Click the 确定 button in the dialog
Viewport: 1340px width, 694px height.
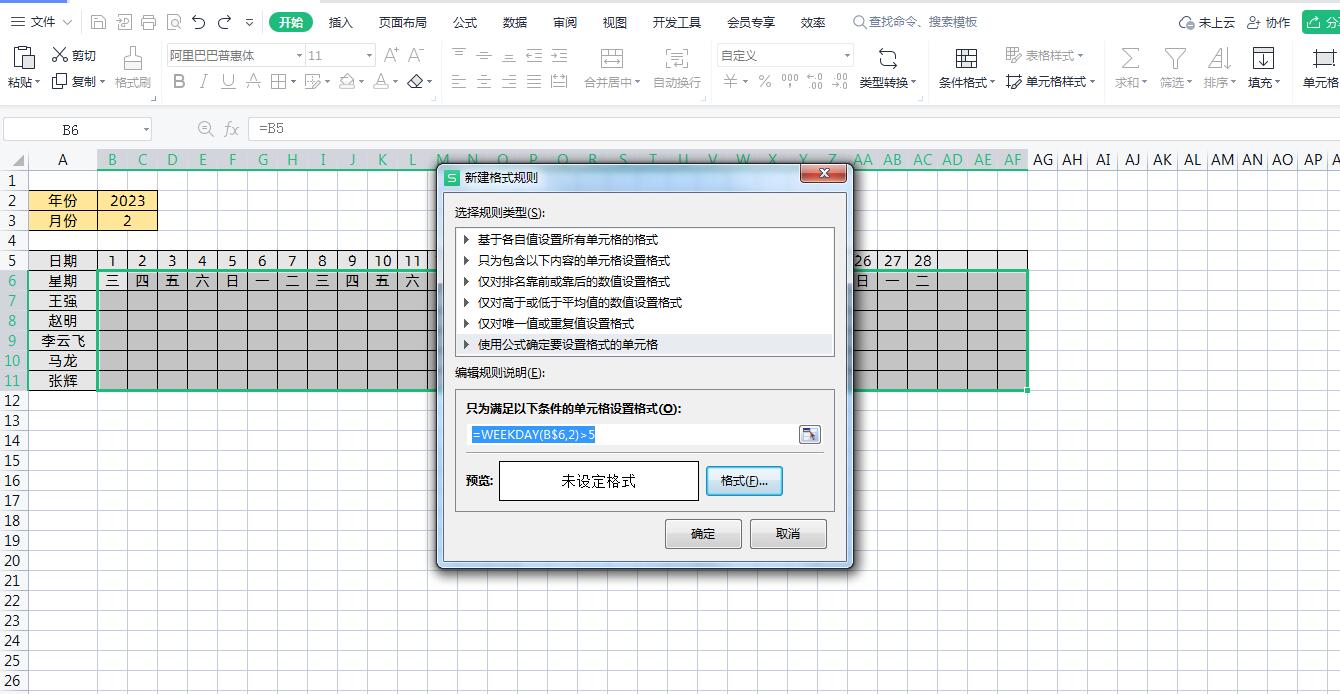pos(703,533)
